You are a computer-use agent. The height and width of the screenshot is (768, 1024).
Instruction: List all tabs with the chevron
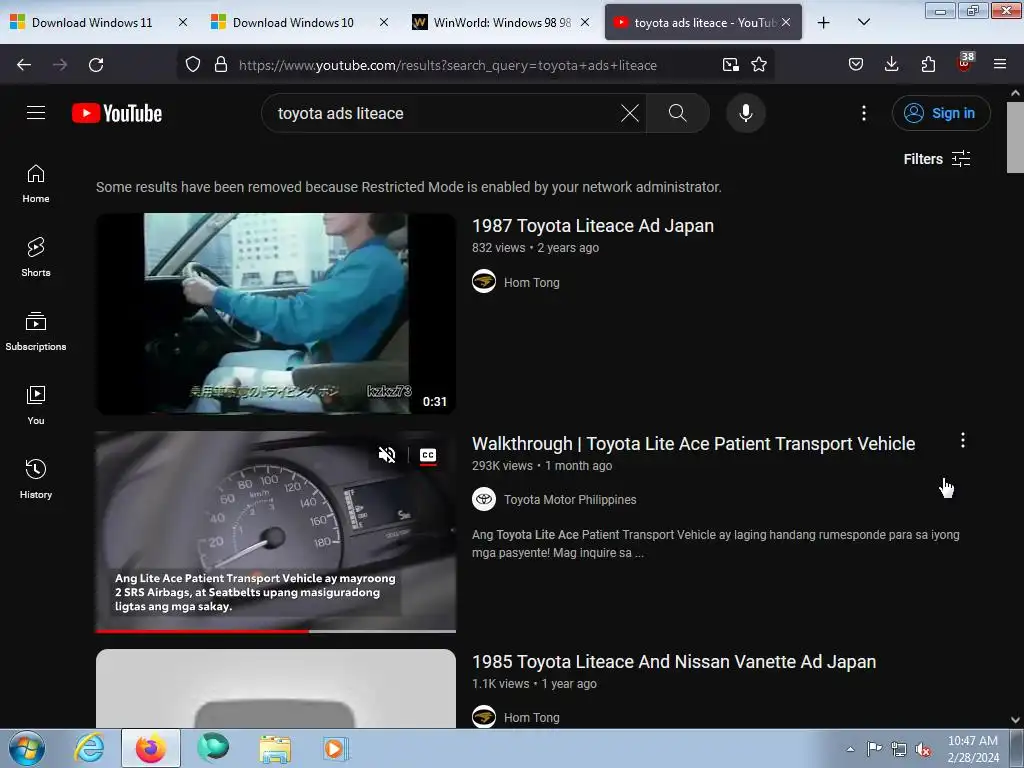tap(863, 22)
